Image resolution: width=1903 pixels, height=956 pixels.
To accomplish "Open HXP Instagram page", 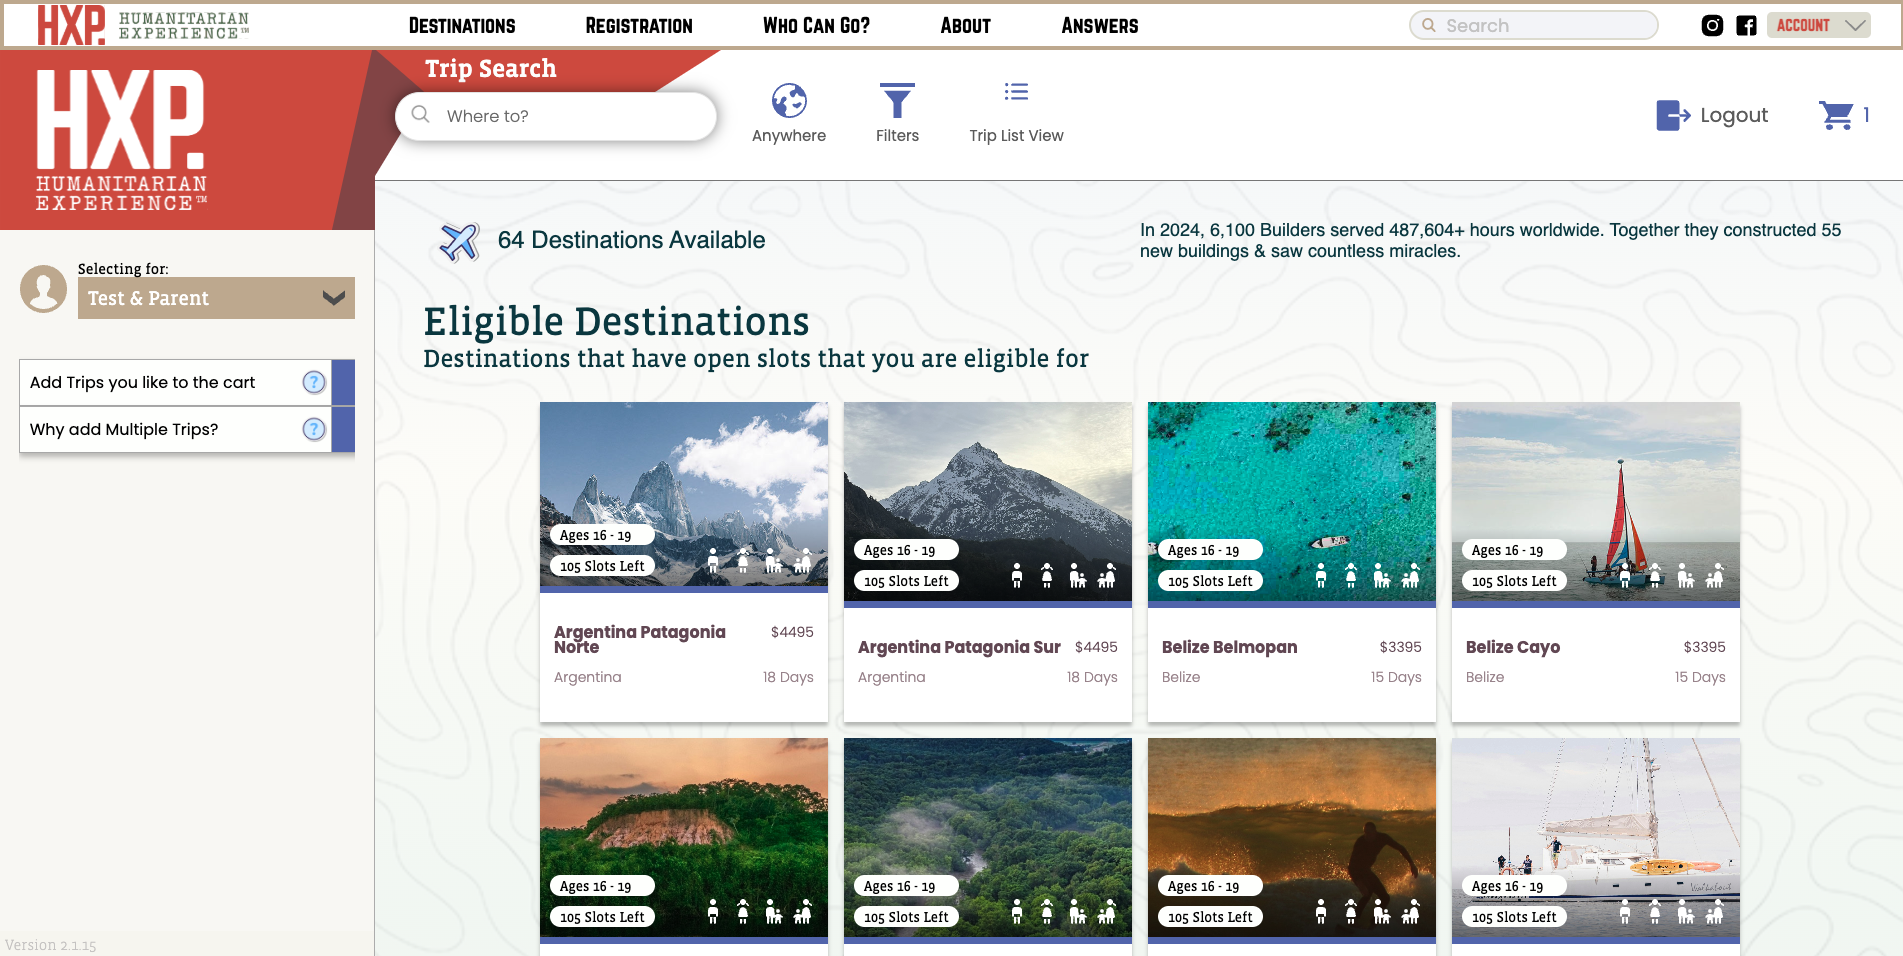I will pyautogui.click(x=1712, y=26).
